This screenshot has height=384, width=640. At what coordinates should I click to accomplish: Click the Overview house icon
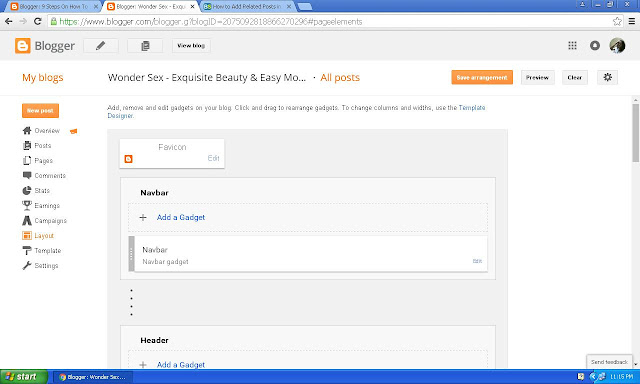(x=27, y=131)
